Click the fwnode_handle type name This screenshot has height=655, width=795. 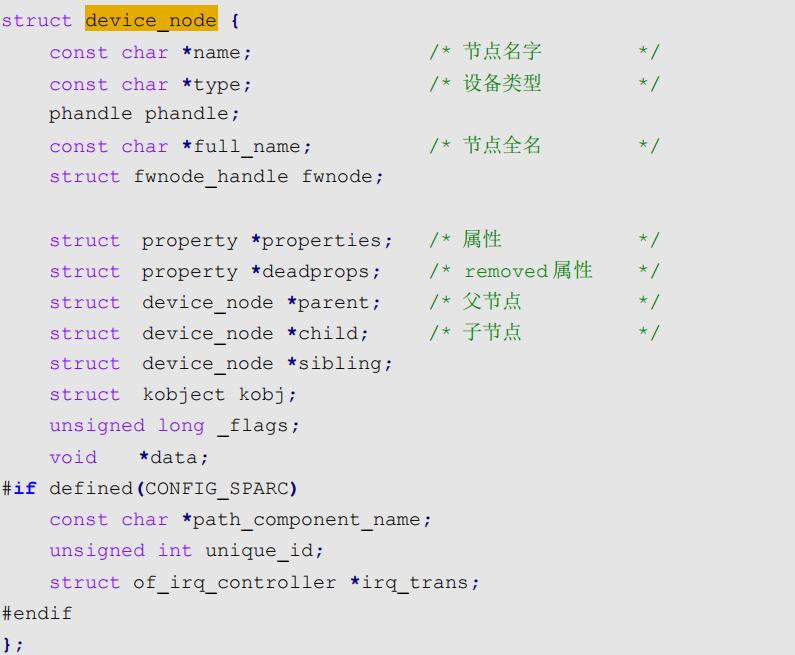point(210,177)
